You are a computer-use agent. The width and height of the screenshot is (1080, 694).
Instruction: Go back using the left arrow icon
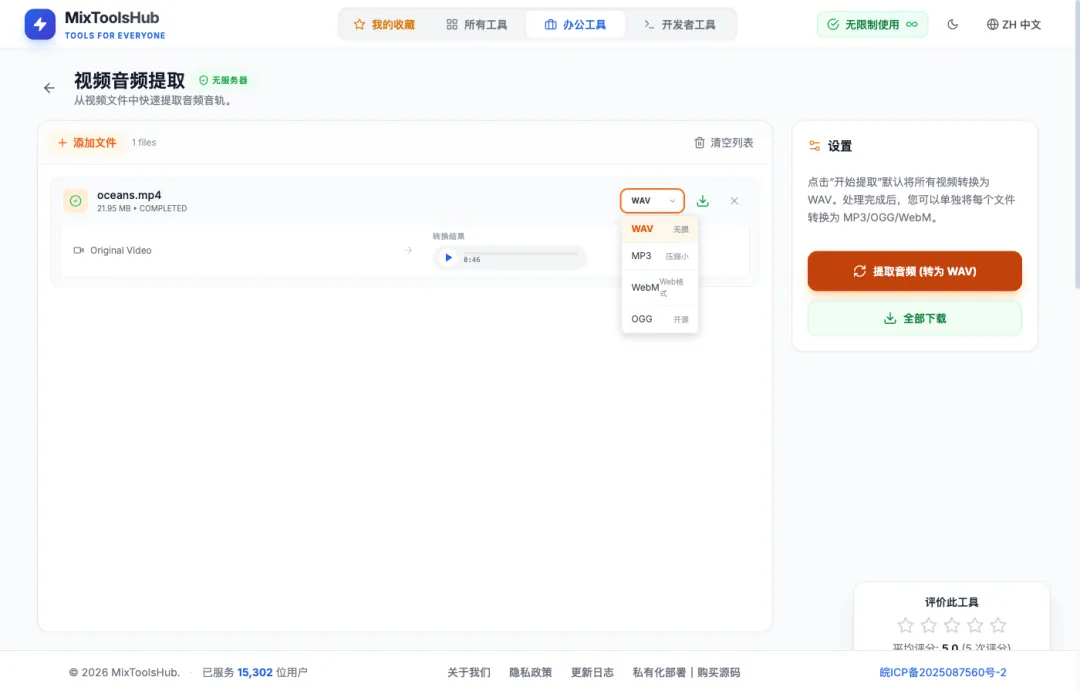(49, 88)
